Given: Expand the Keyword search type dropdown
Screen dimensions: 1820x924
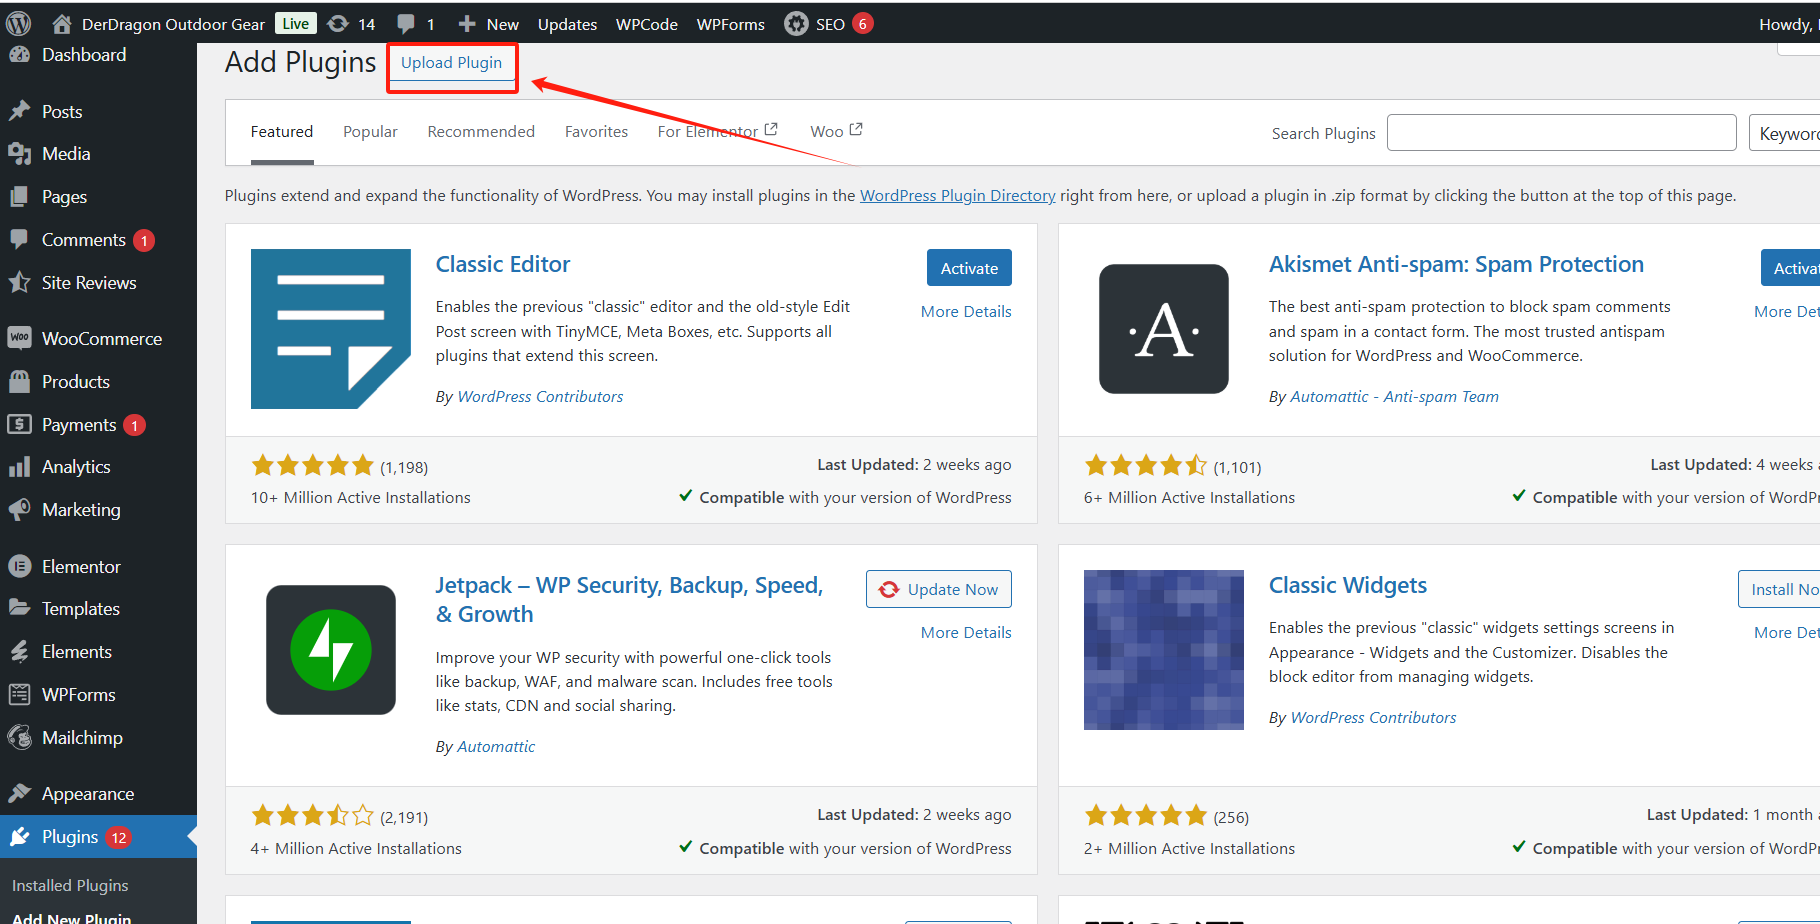Looking at the screenshot, I should [1786, 133].
